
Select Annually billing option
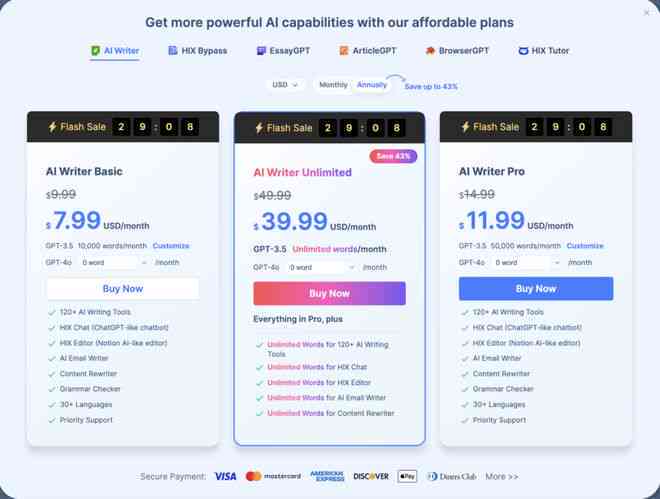372,85
